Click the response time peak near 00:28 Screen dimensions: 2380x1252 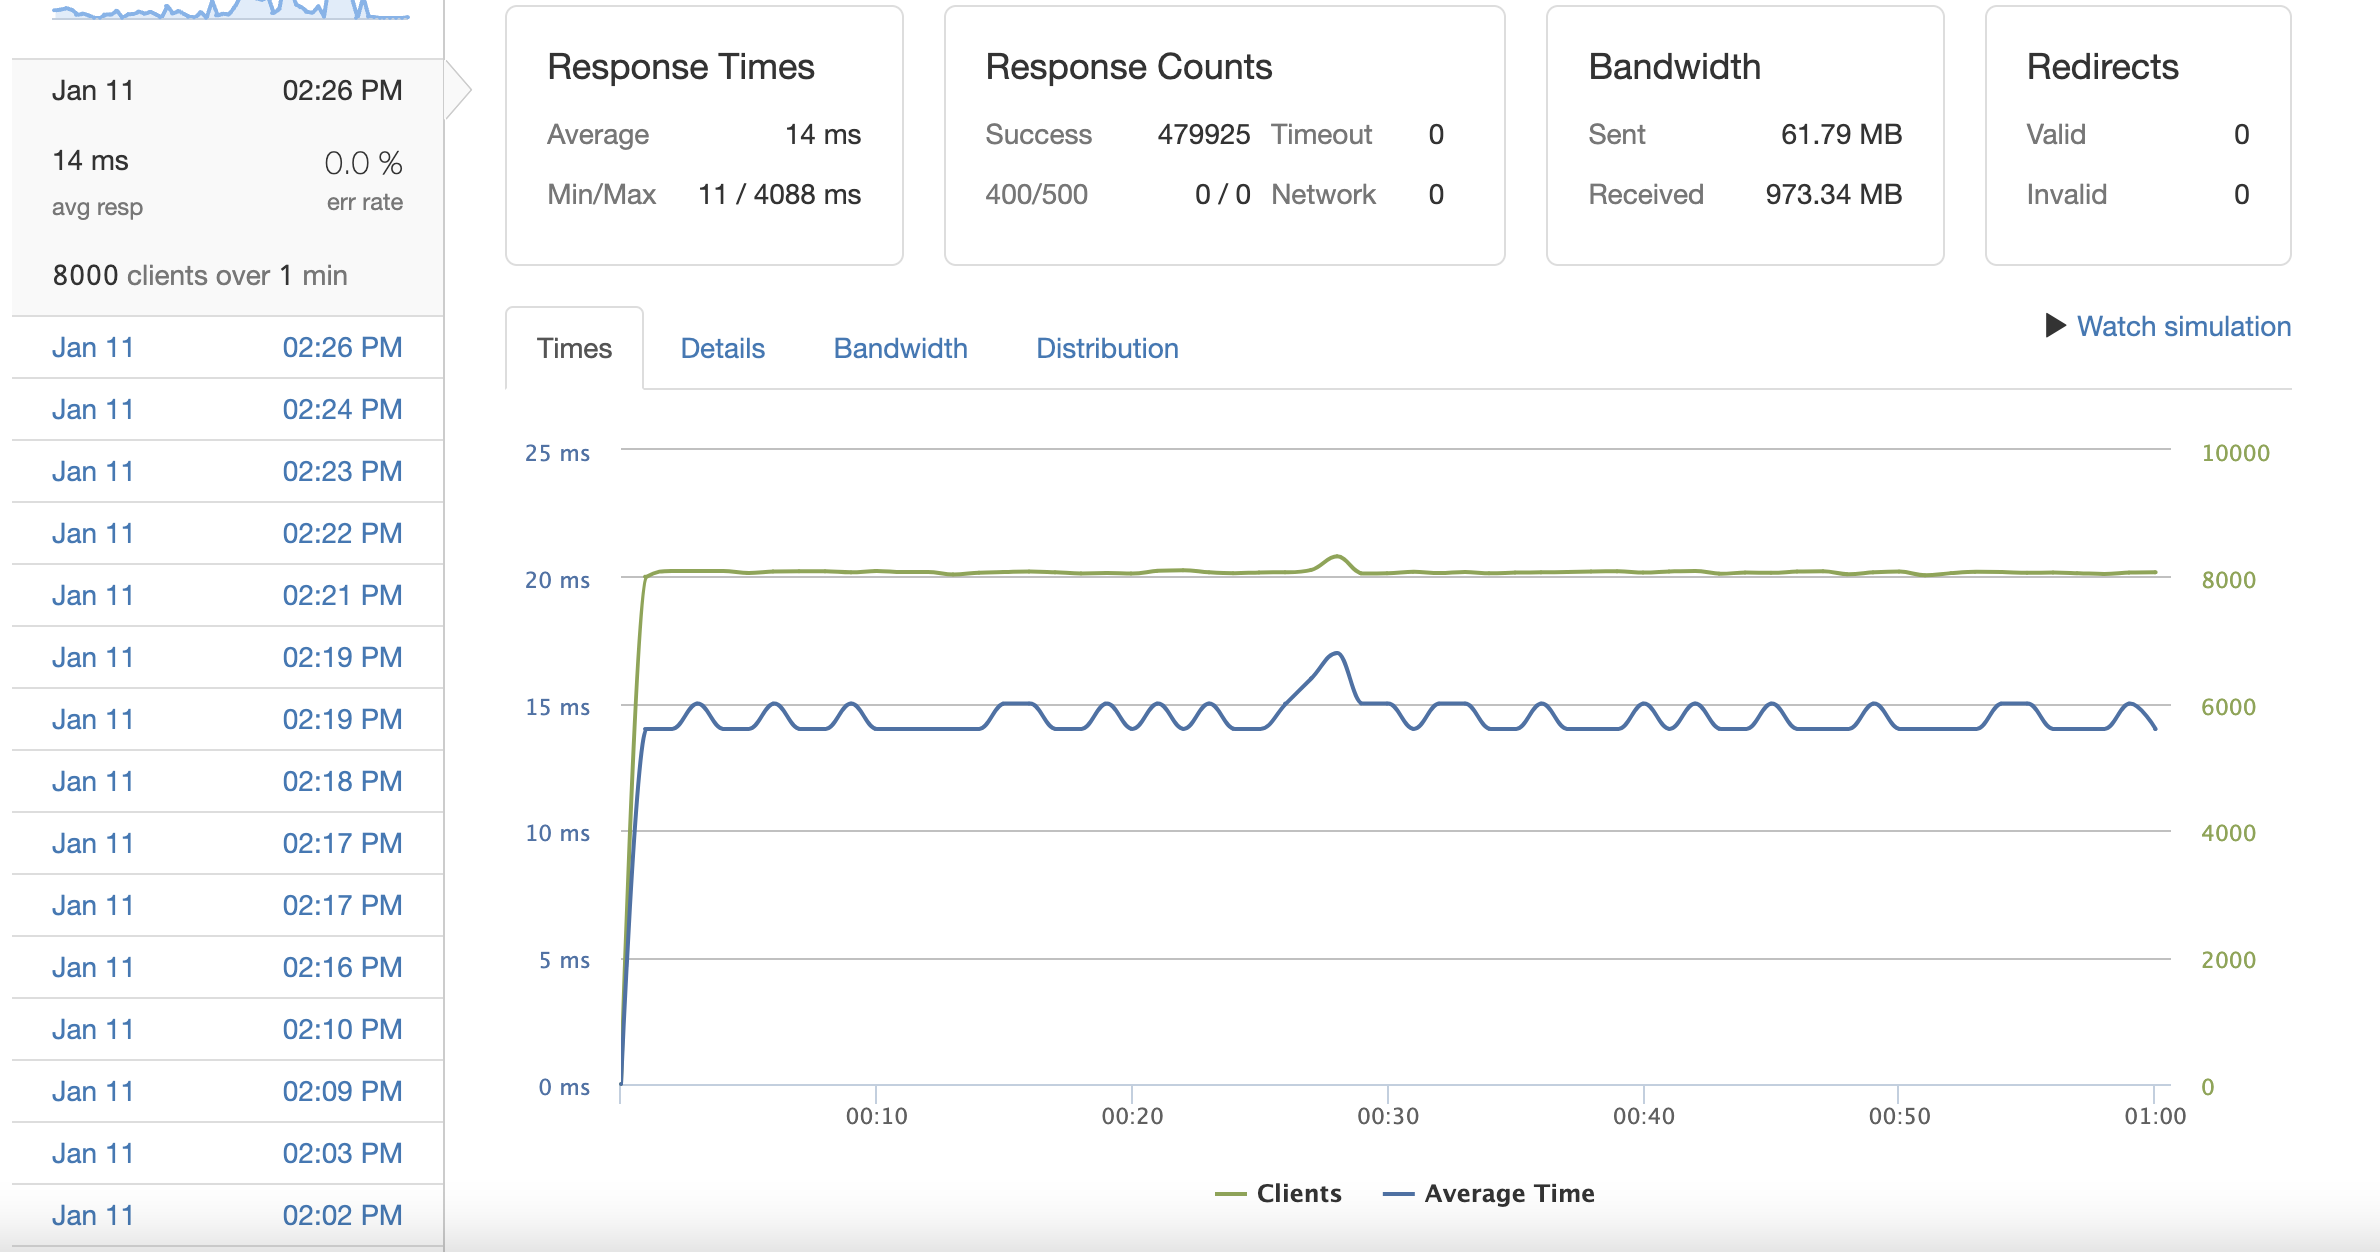point(1337,653)
